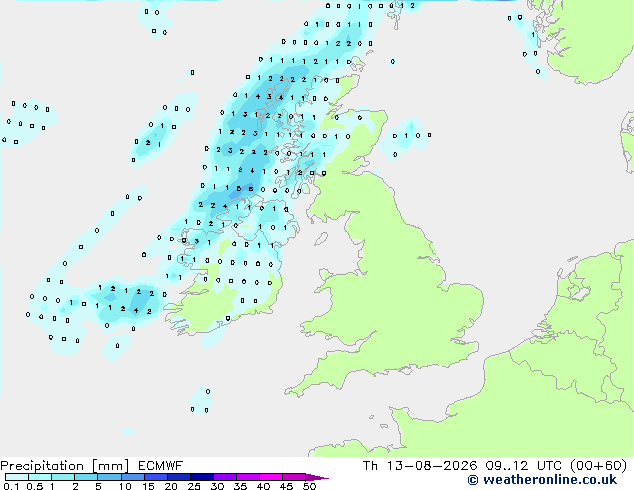
Task: Click the '[mm]' unit label
Action: (x=110, y=466)
